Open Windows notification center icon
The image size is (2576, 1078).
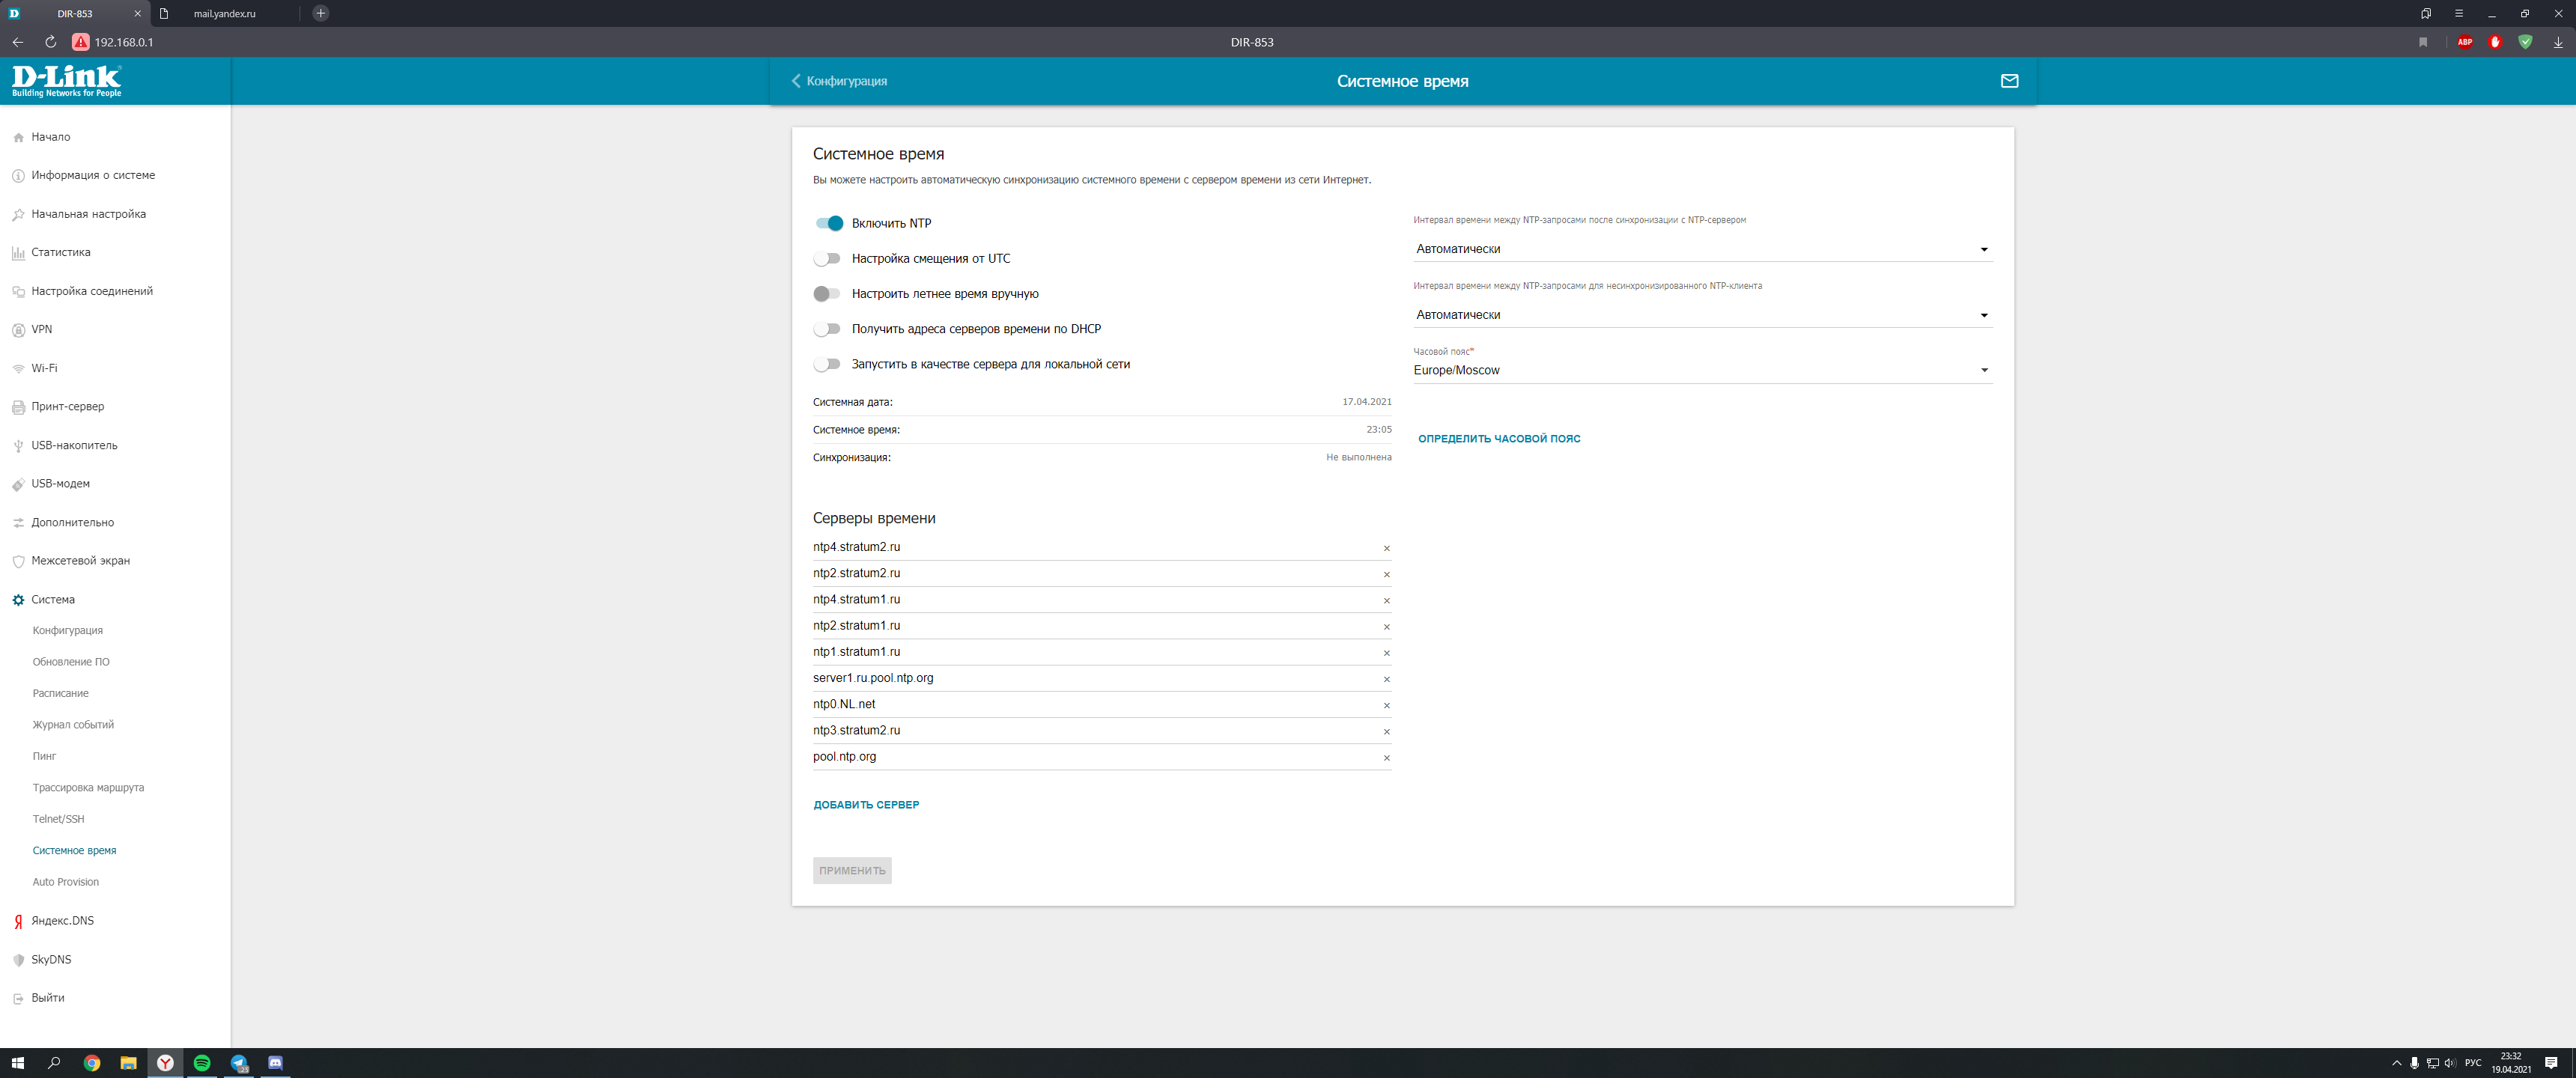tap(2551, 1063)
